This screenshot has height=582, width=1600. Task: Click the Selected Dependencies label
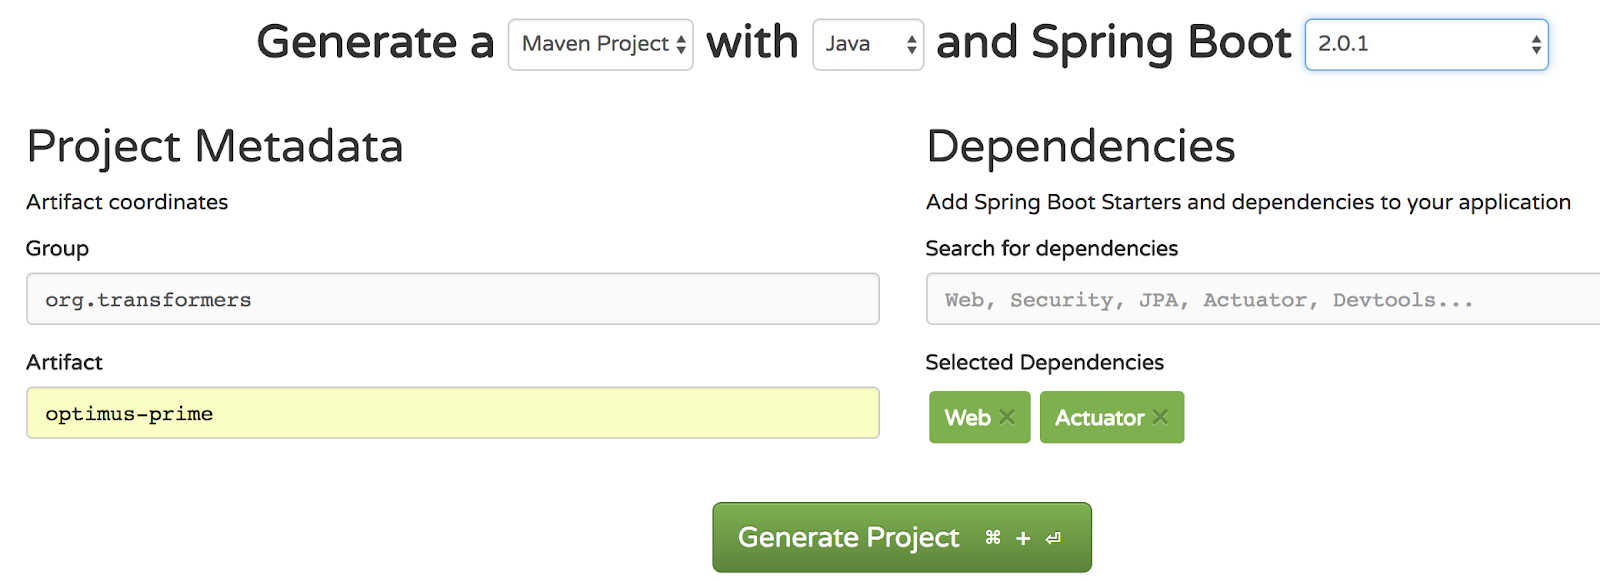click(1044, 362)
